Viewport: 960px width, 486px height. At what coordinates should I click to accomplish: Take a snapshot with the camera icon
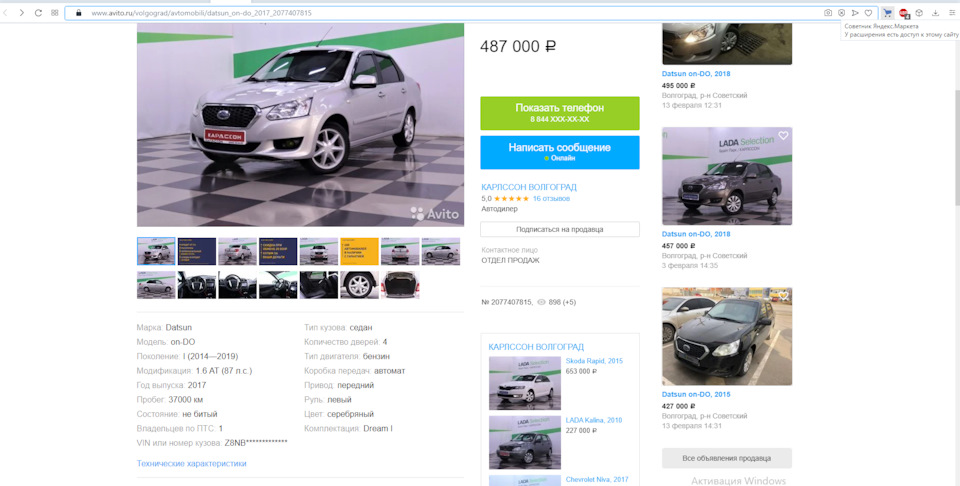coord(828,12)
